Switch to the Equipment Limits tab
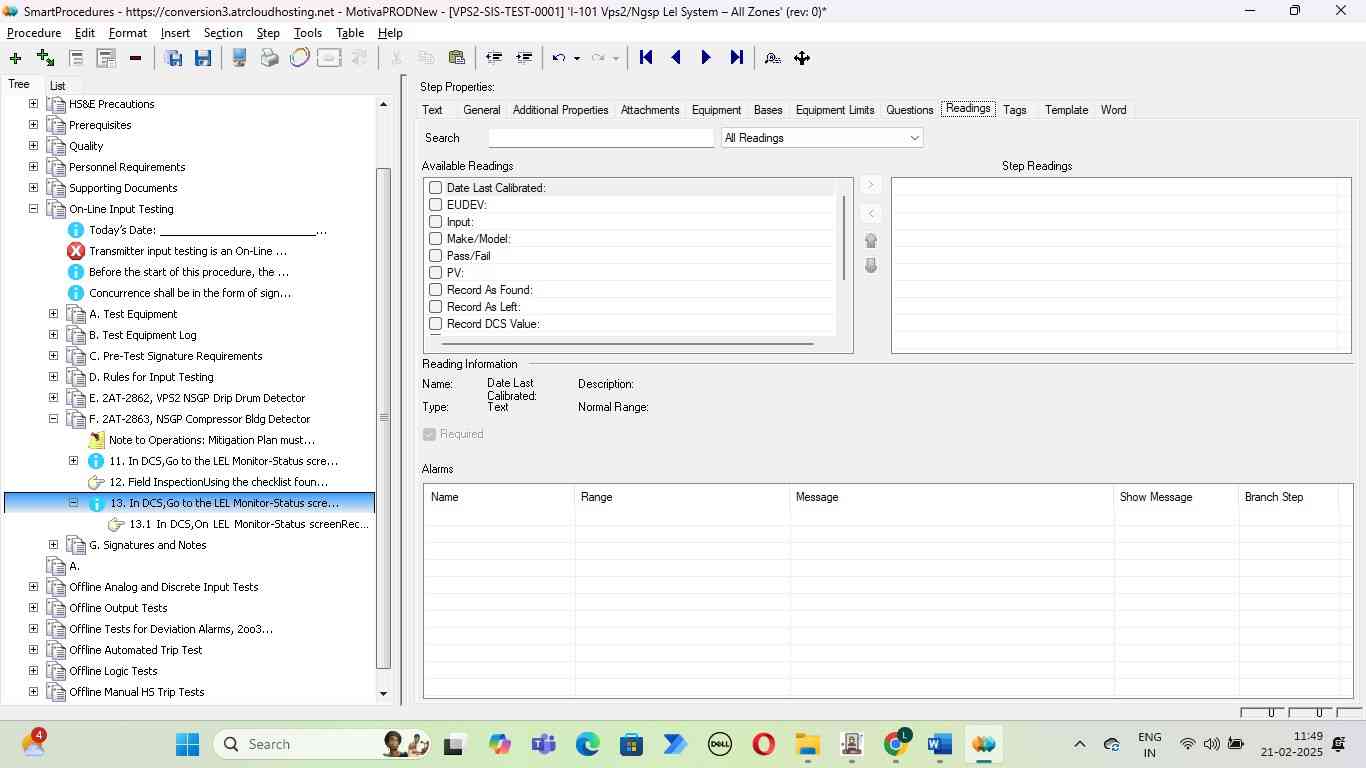This screenshot has height=768, width=1366. click(x=834, y=110)
